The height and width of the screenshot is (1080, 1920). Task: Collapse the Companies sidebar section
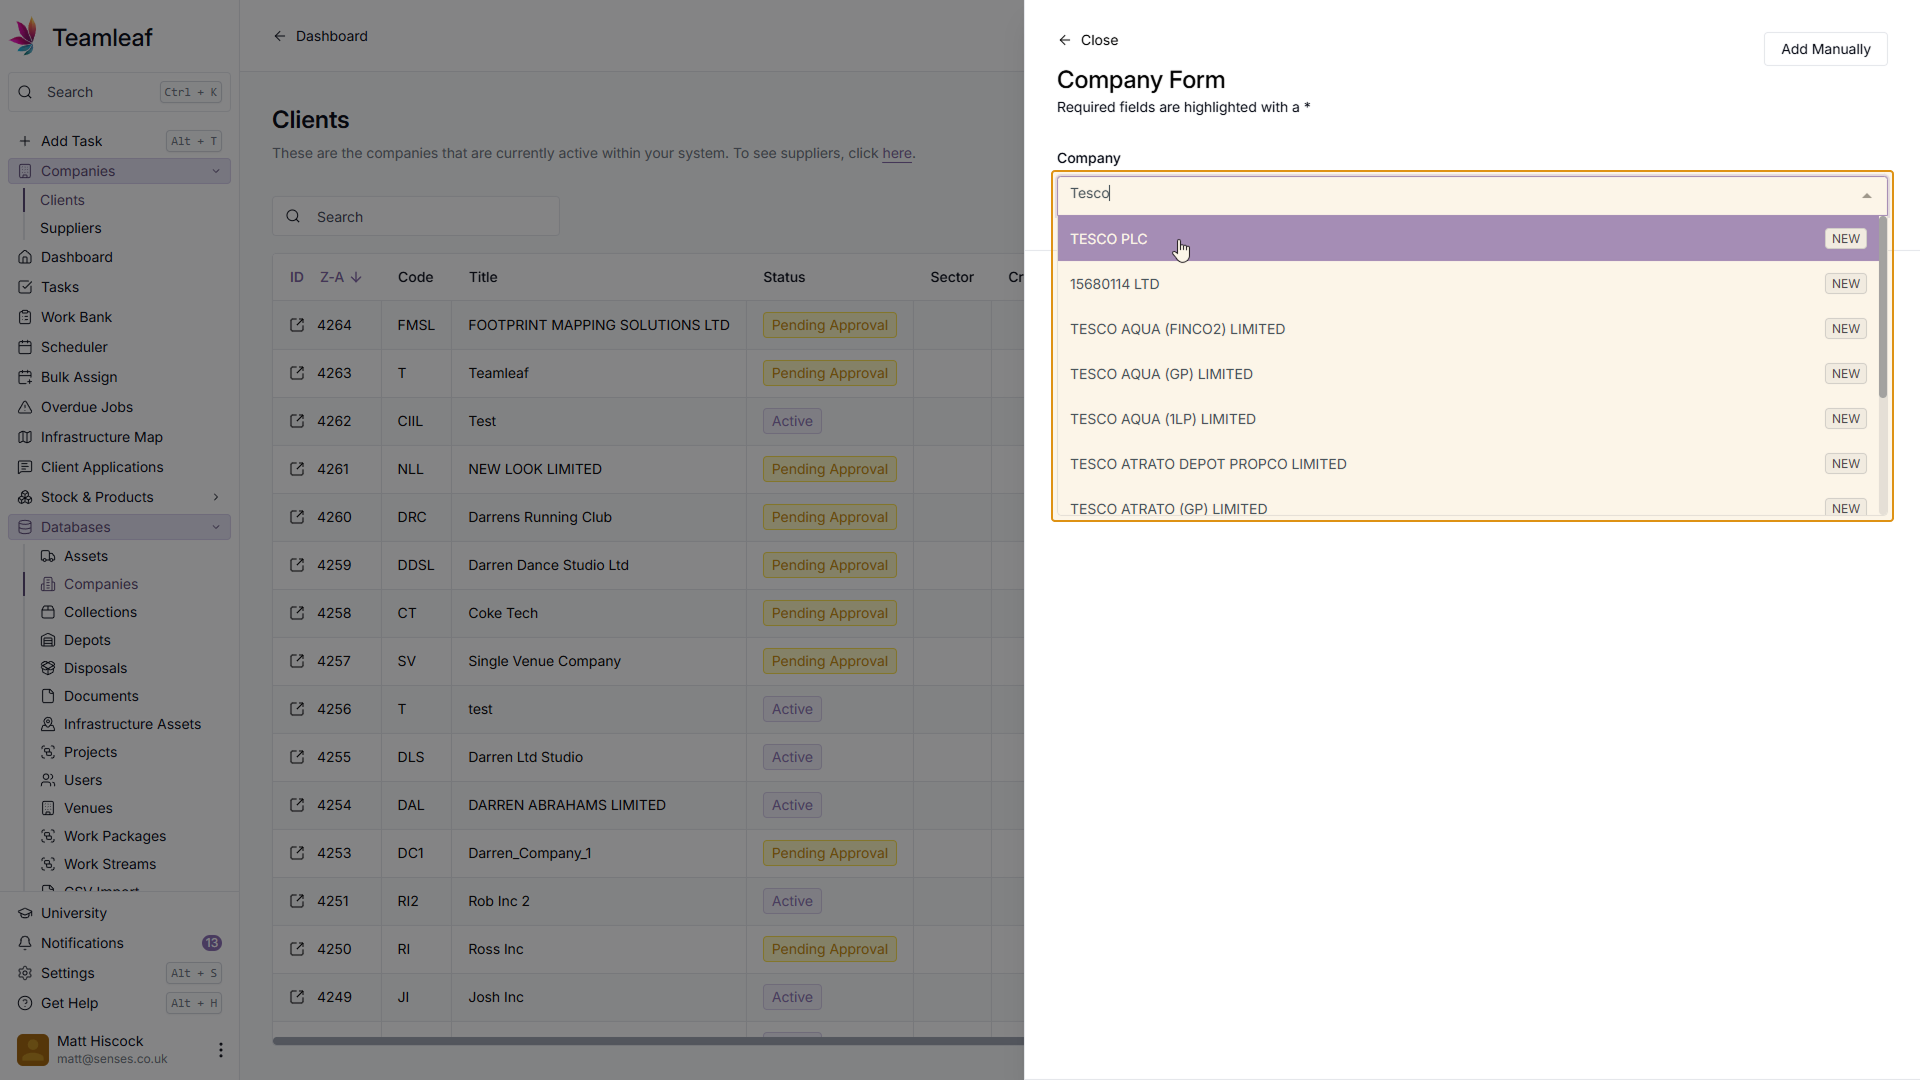click(x=216, y=171)
